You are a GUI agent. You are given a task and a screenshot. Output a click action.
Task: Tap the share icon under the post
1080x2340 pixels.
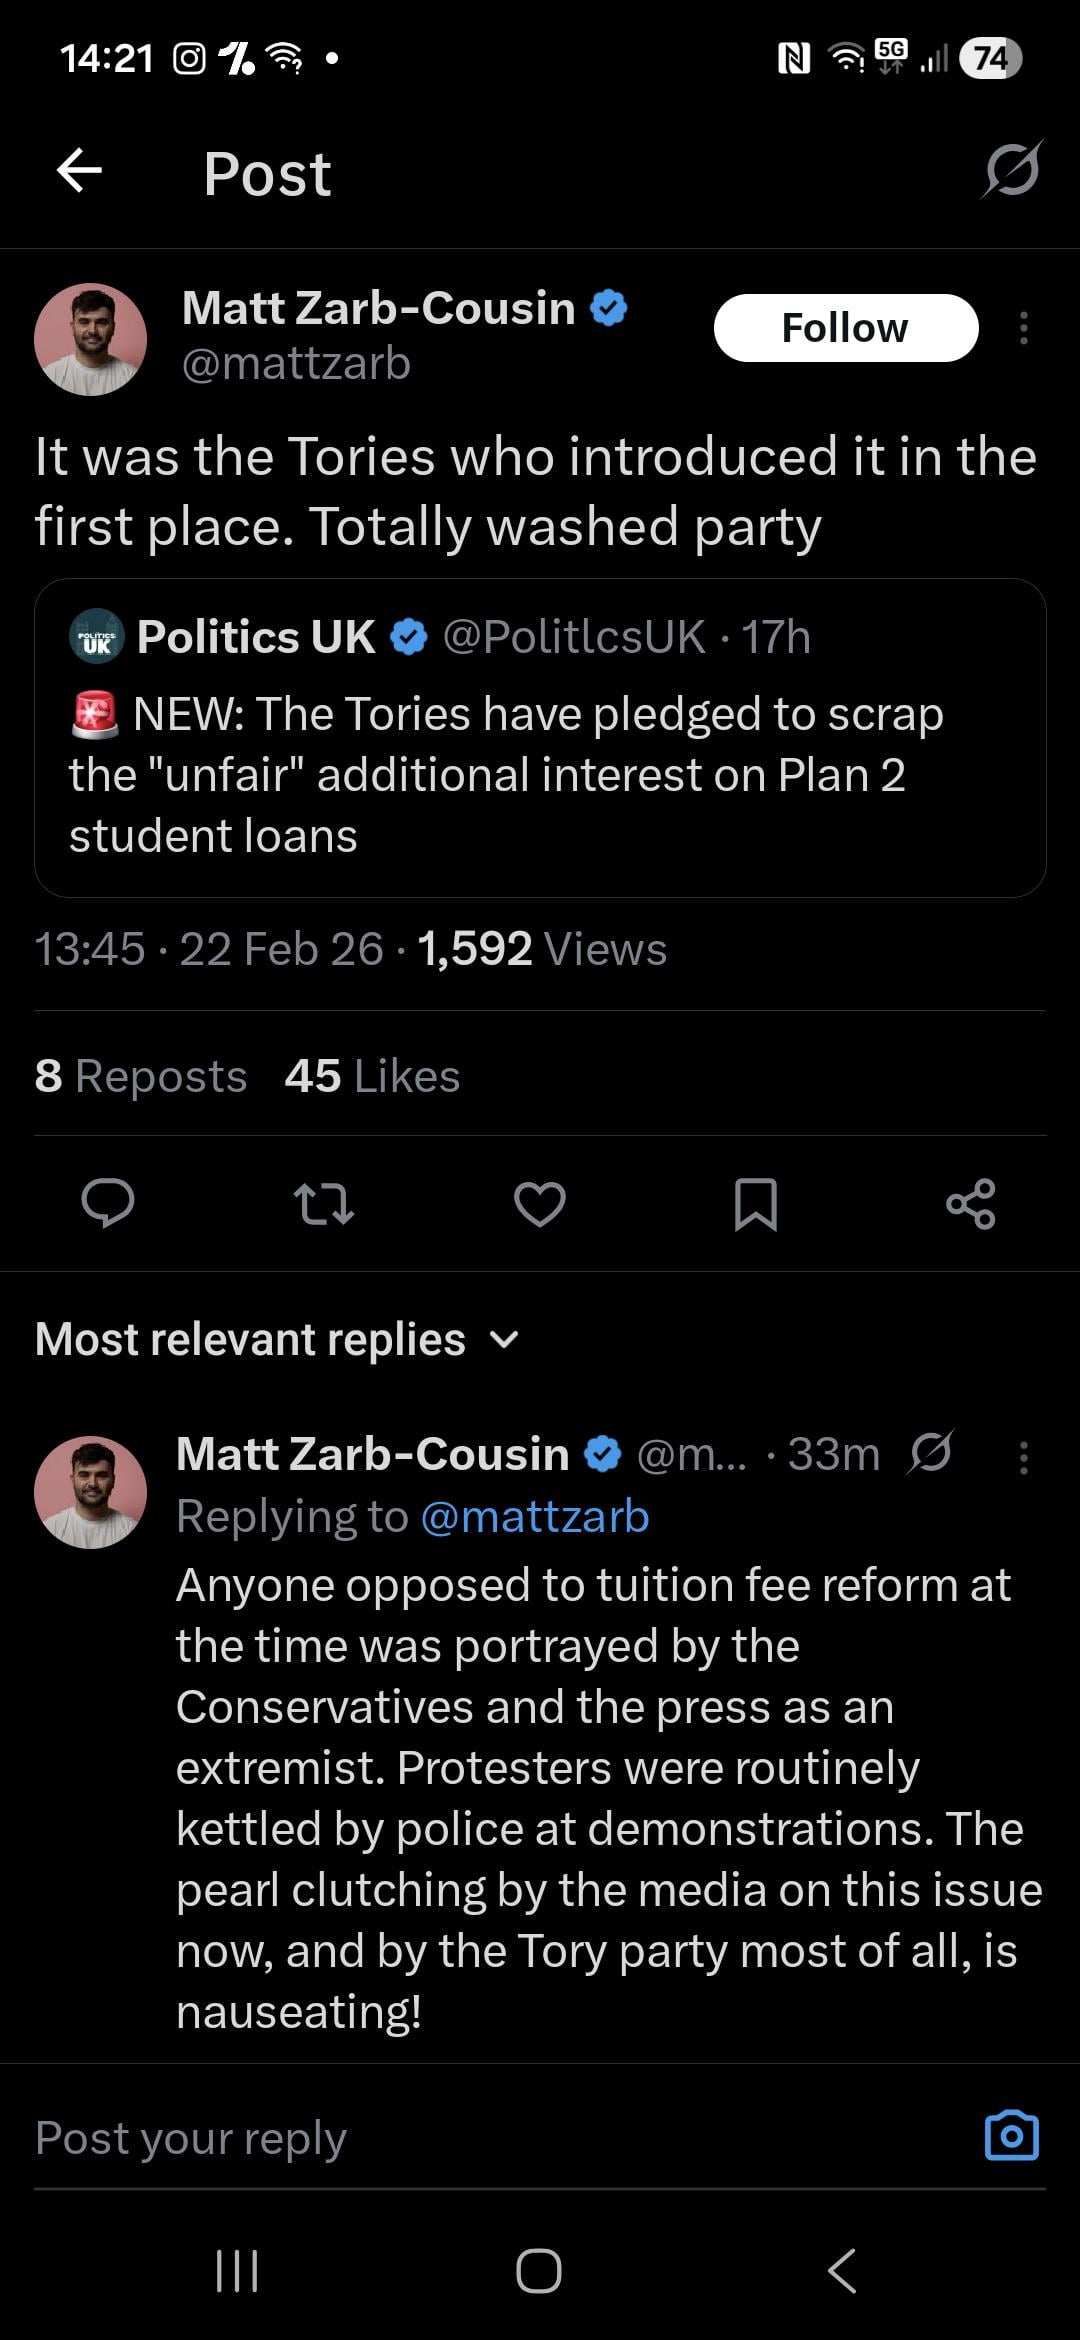[970, 1203]
